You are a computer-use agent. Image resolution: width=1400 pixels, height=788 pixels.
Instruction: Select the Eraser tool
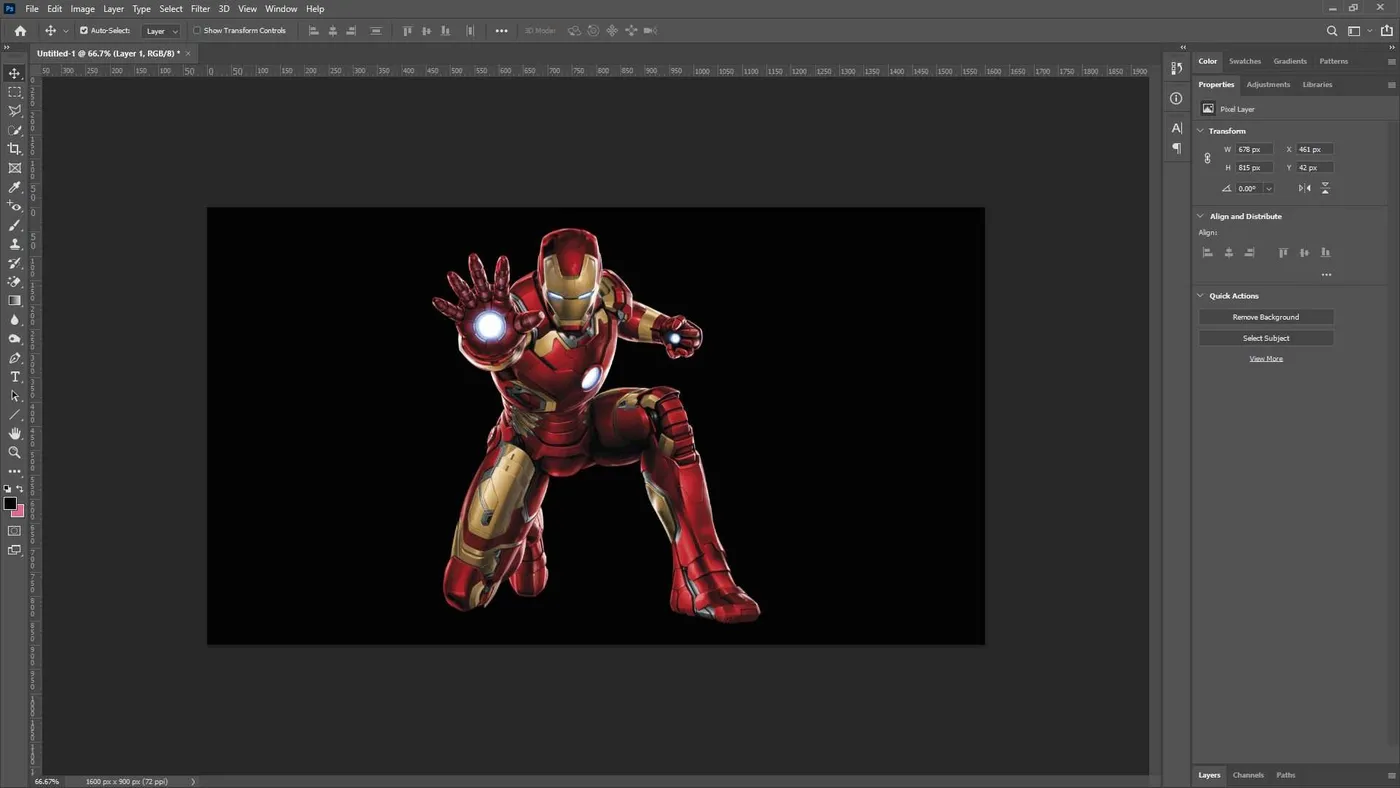[x=15, y=282]
